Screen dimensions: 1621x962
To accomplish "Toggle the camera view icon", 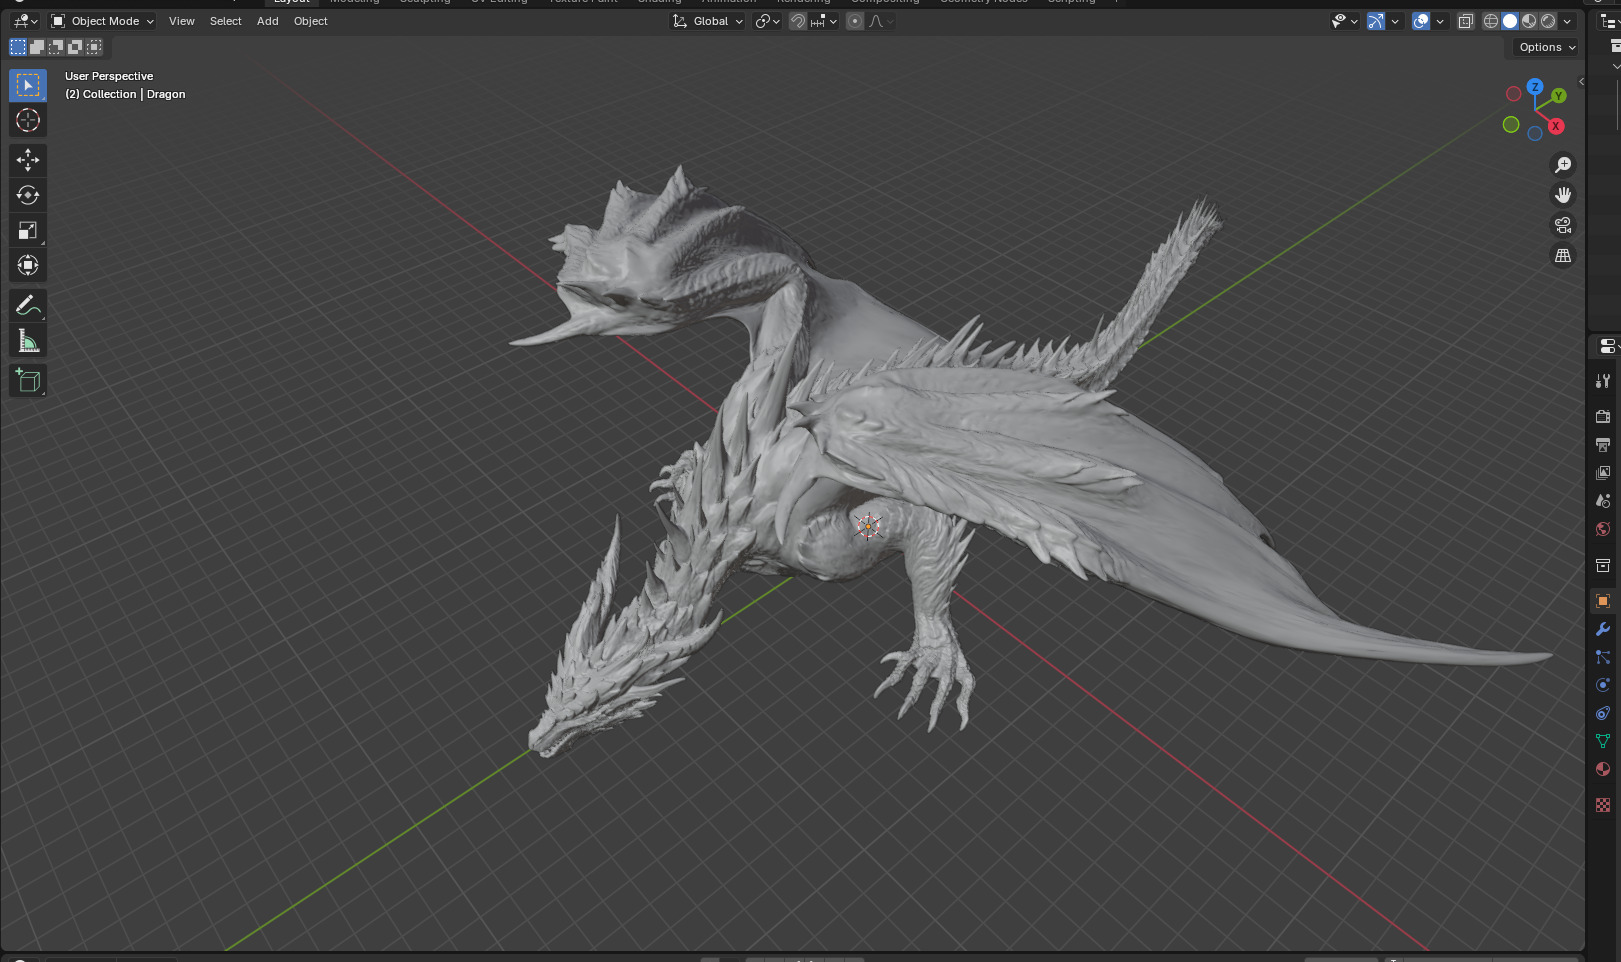I will 1563,225.
